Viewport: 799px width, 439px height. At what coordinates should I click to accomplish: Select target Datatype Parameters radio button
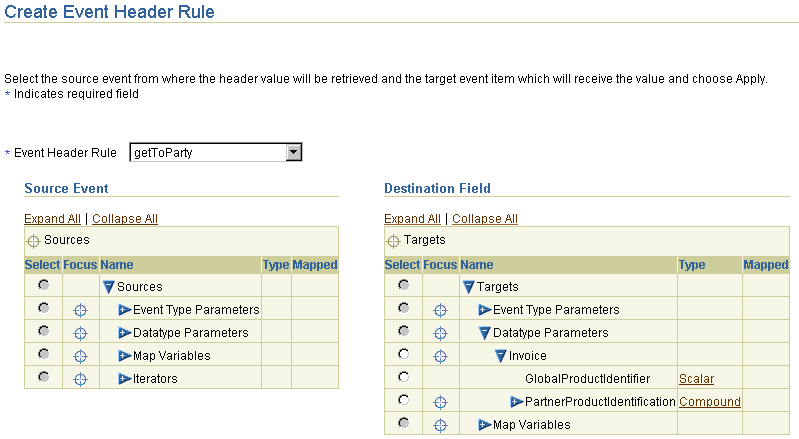404,331
